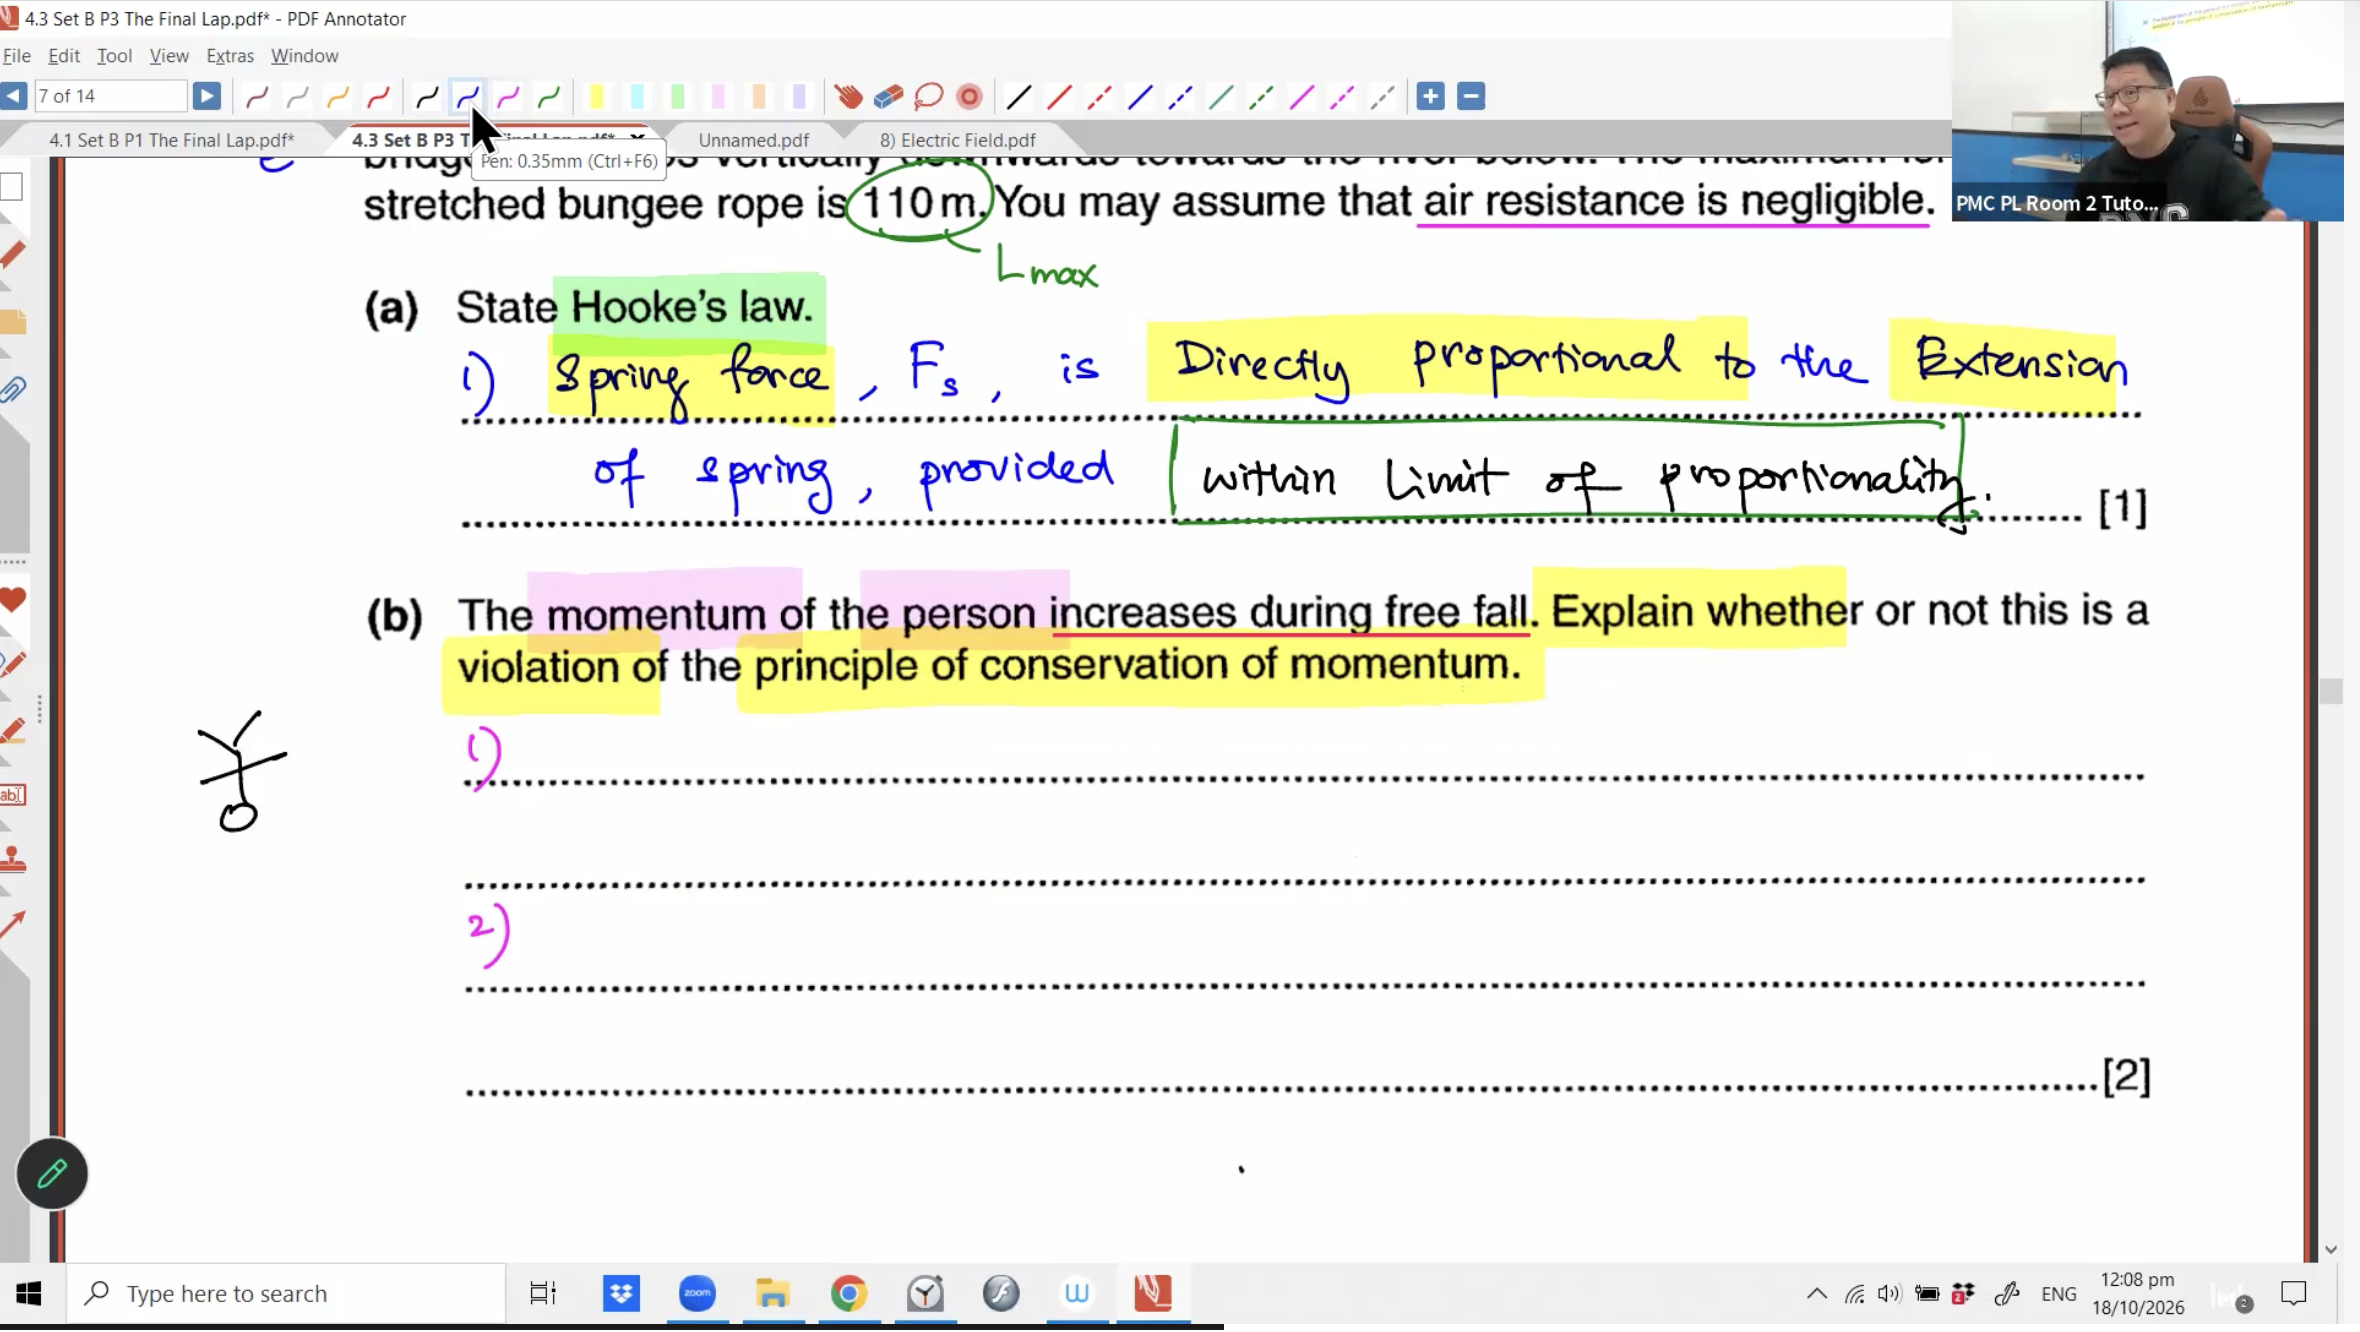The image size is (2360, 1332).
Task: Open the Extras menu
Action: pyautogui.click(x=230, y=56)
